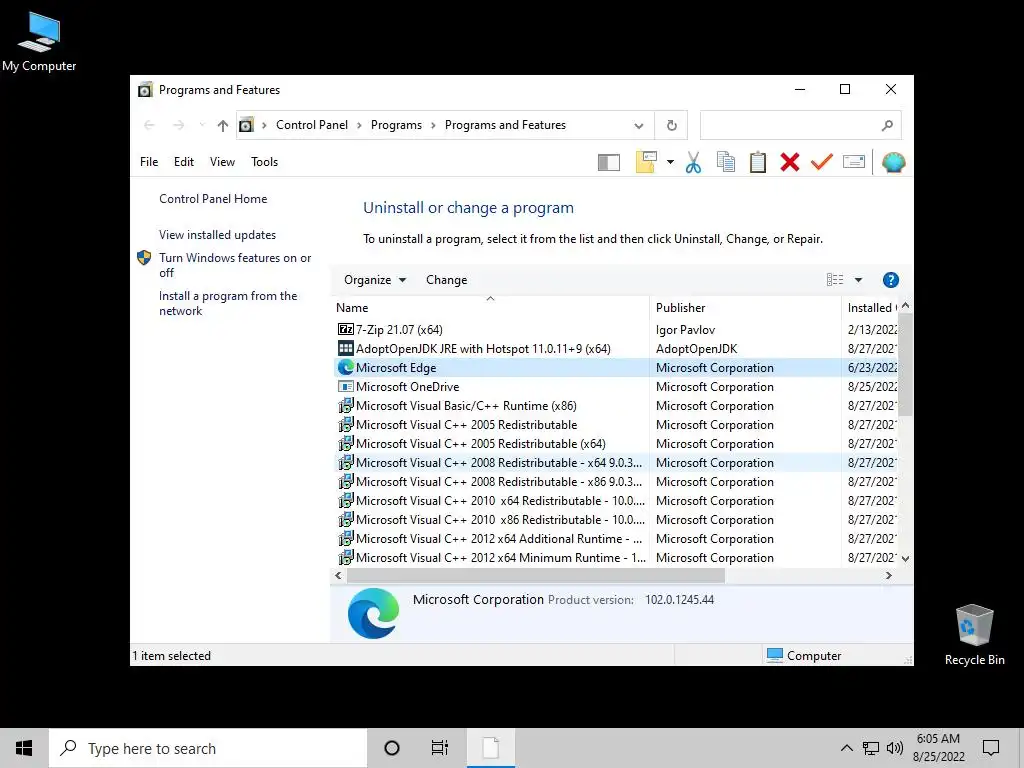Click Control Panel in the breadcrumb
The width and height of the screenshot is (1024, 768).
[x=312, y=125]
